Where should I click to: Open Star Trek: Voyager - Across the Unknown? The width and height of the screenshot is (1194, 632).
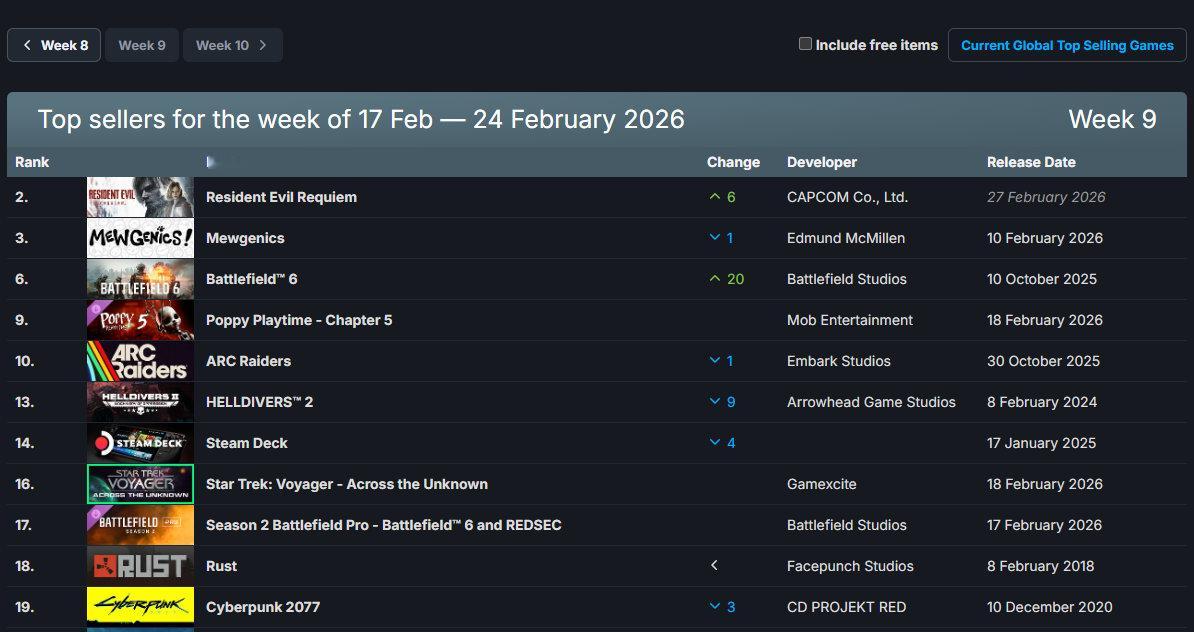tap(346, 484)
